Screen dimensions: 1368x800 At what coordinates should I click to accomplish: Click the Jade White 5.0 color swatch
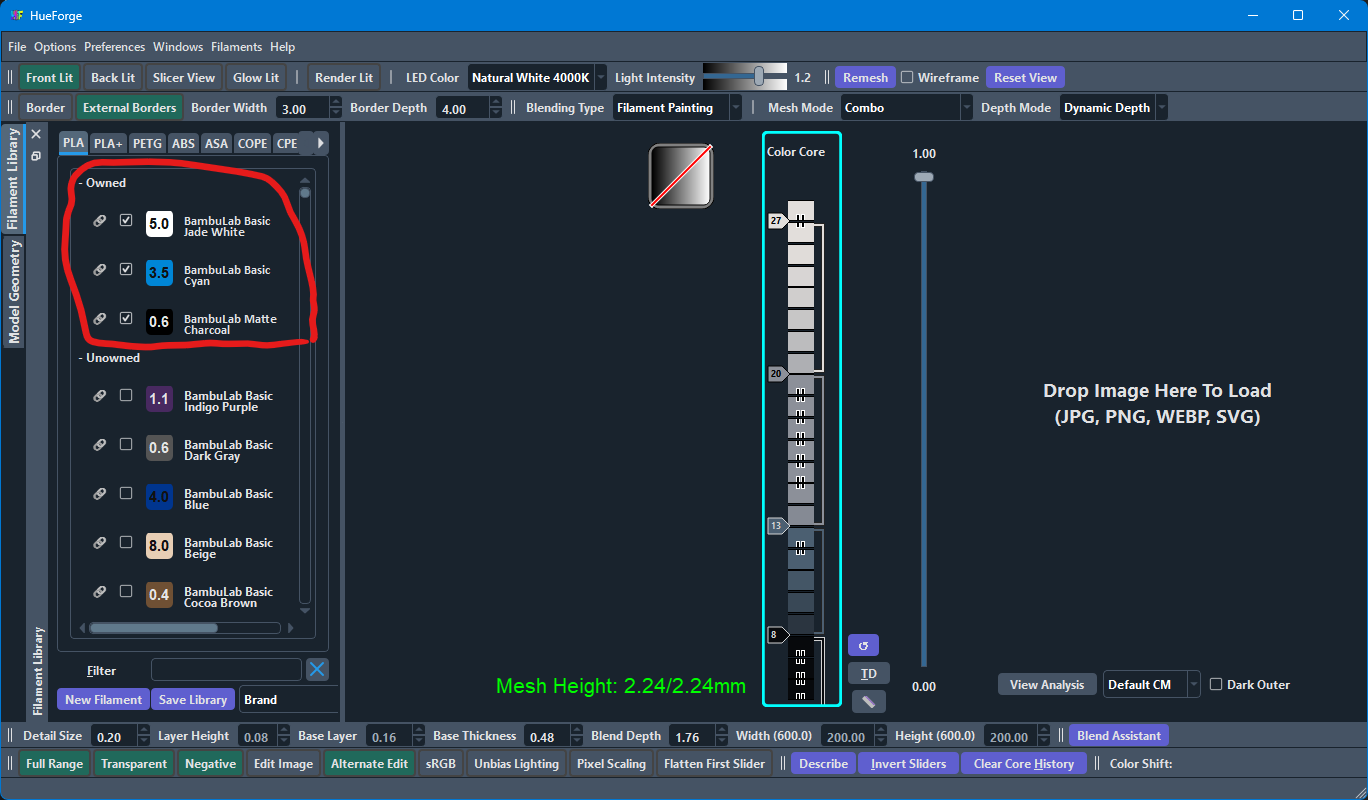tap(159, 224)
